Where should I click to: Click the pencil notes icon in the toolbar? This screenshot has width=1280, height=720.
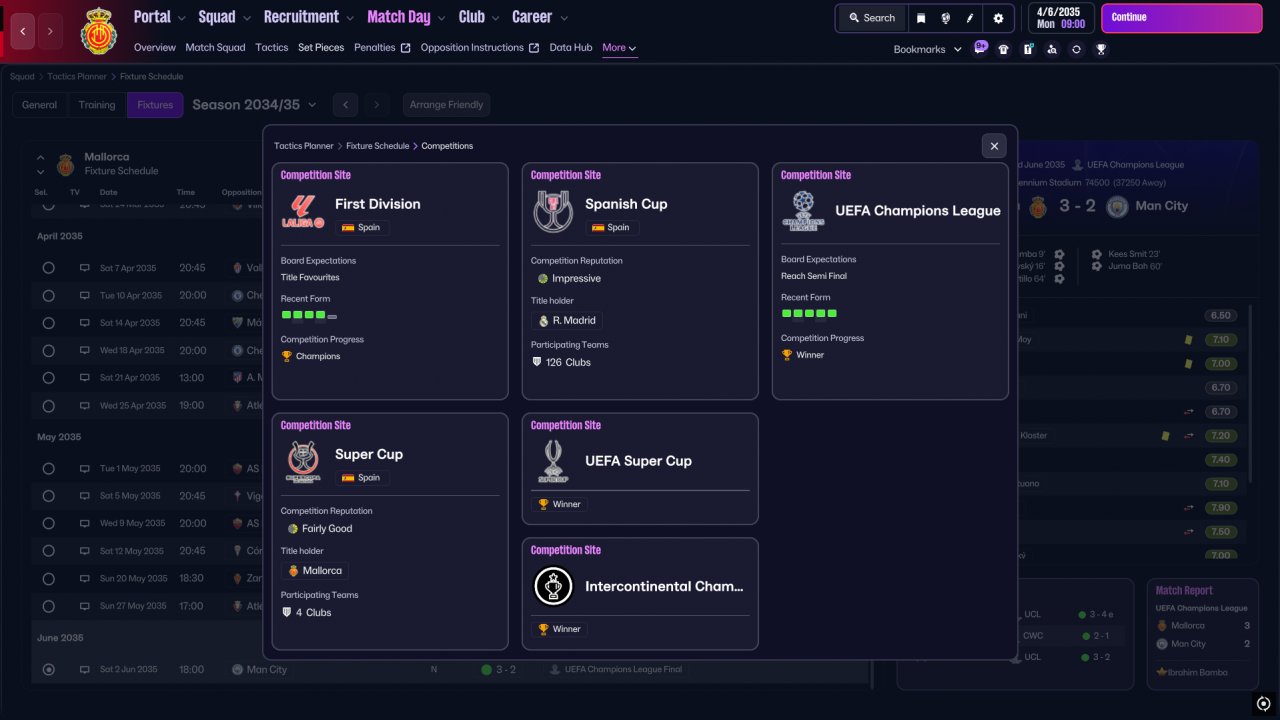coord(970,18)
